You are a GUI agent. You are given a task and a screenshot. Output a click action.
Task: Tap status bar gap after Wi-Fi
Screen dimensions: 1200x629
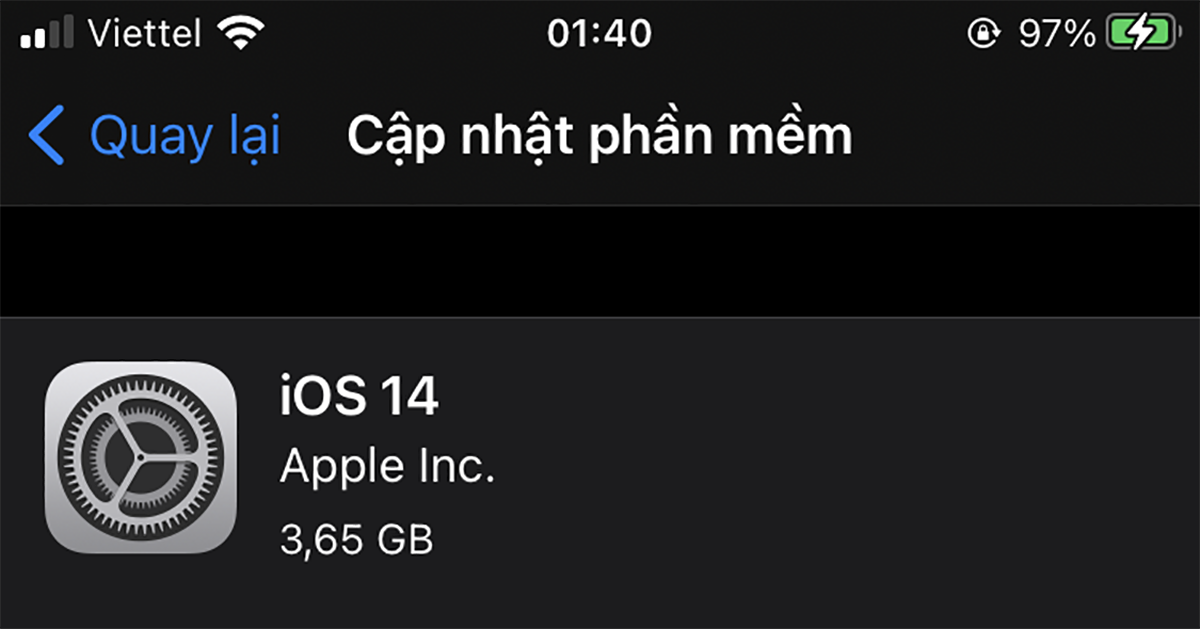pos(398,35)
